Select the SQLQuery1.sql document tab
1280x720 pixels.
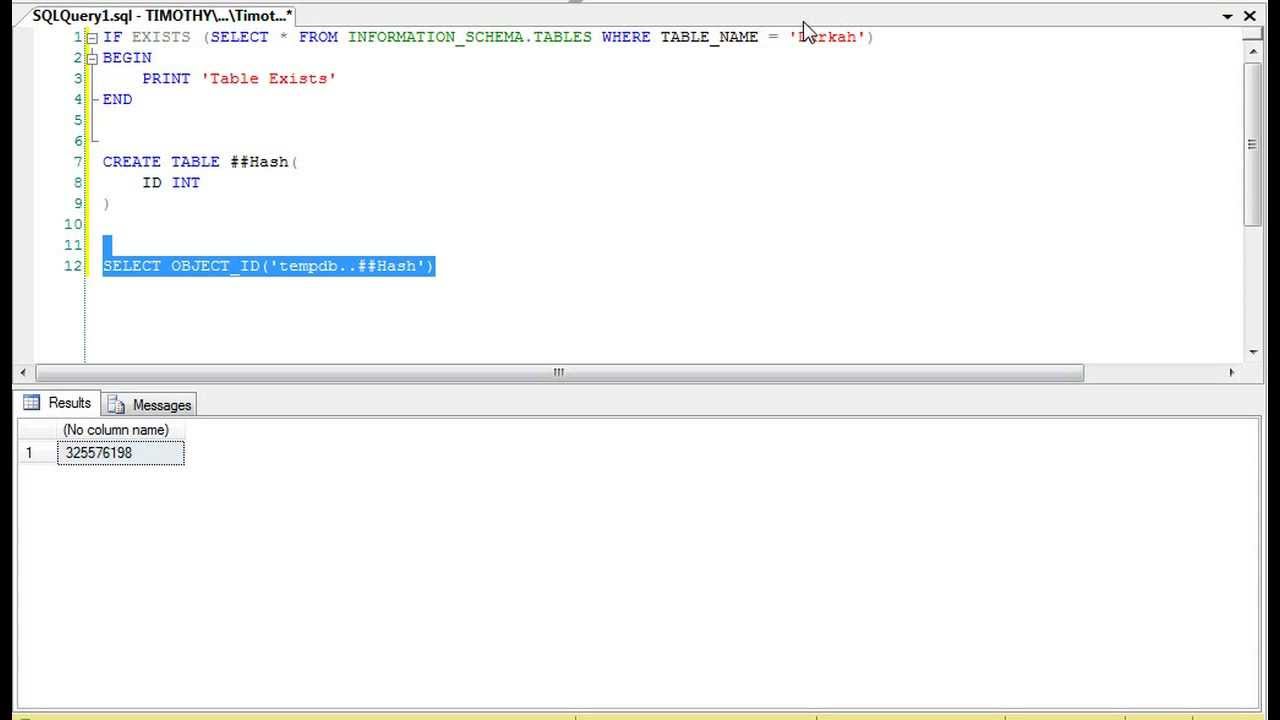pyautogui.click(x=162, y=15)
